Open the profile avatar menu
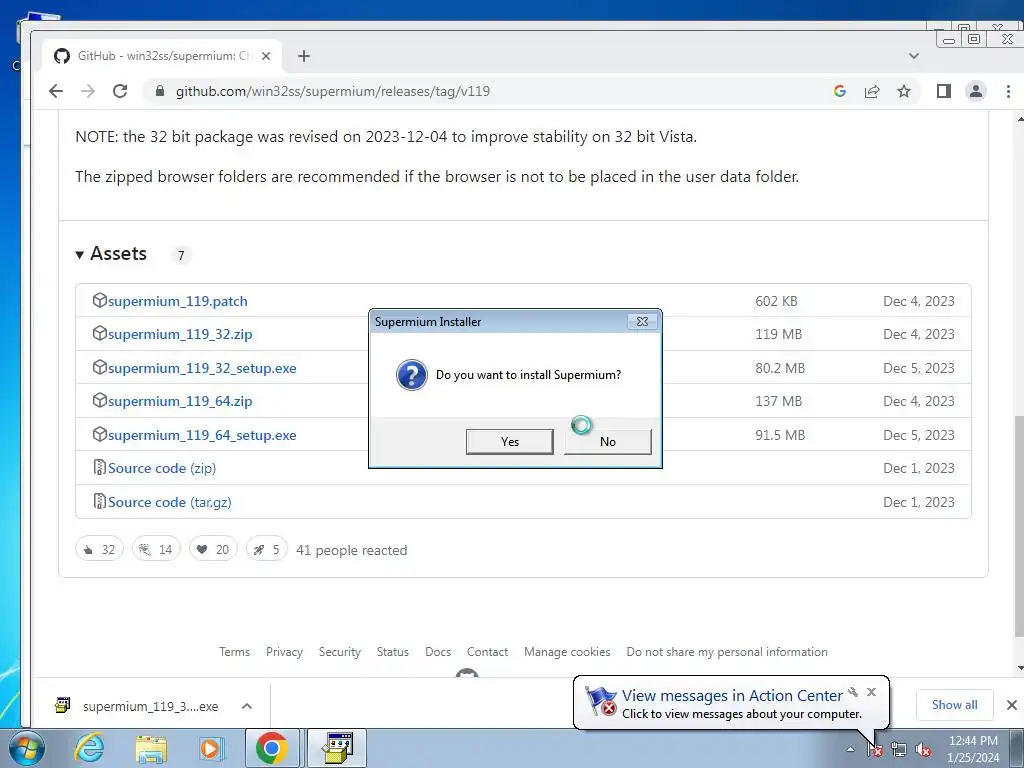 [x=976, y=91]
